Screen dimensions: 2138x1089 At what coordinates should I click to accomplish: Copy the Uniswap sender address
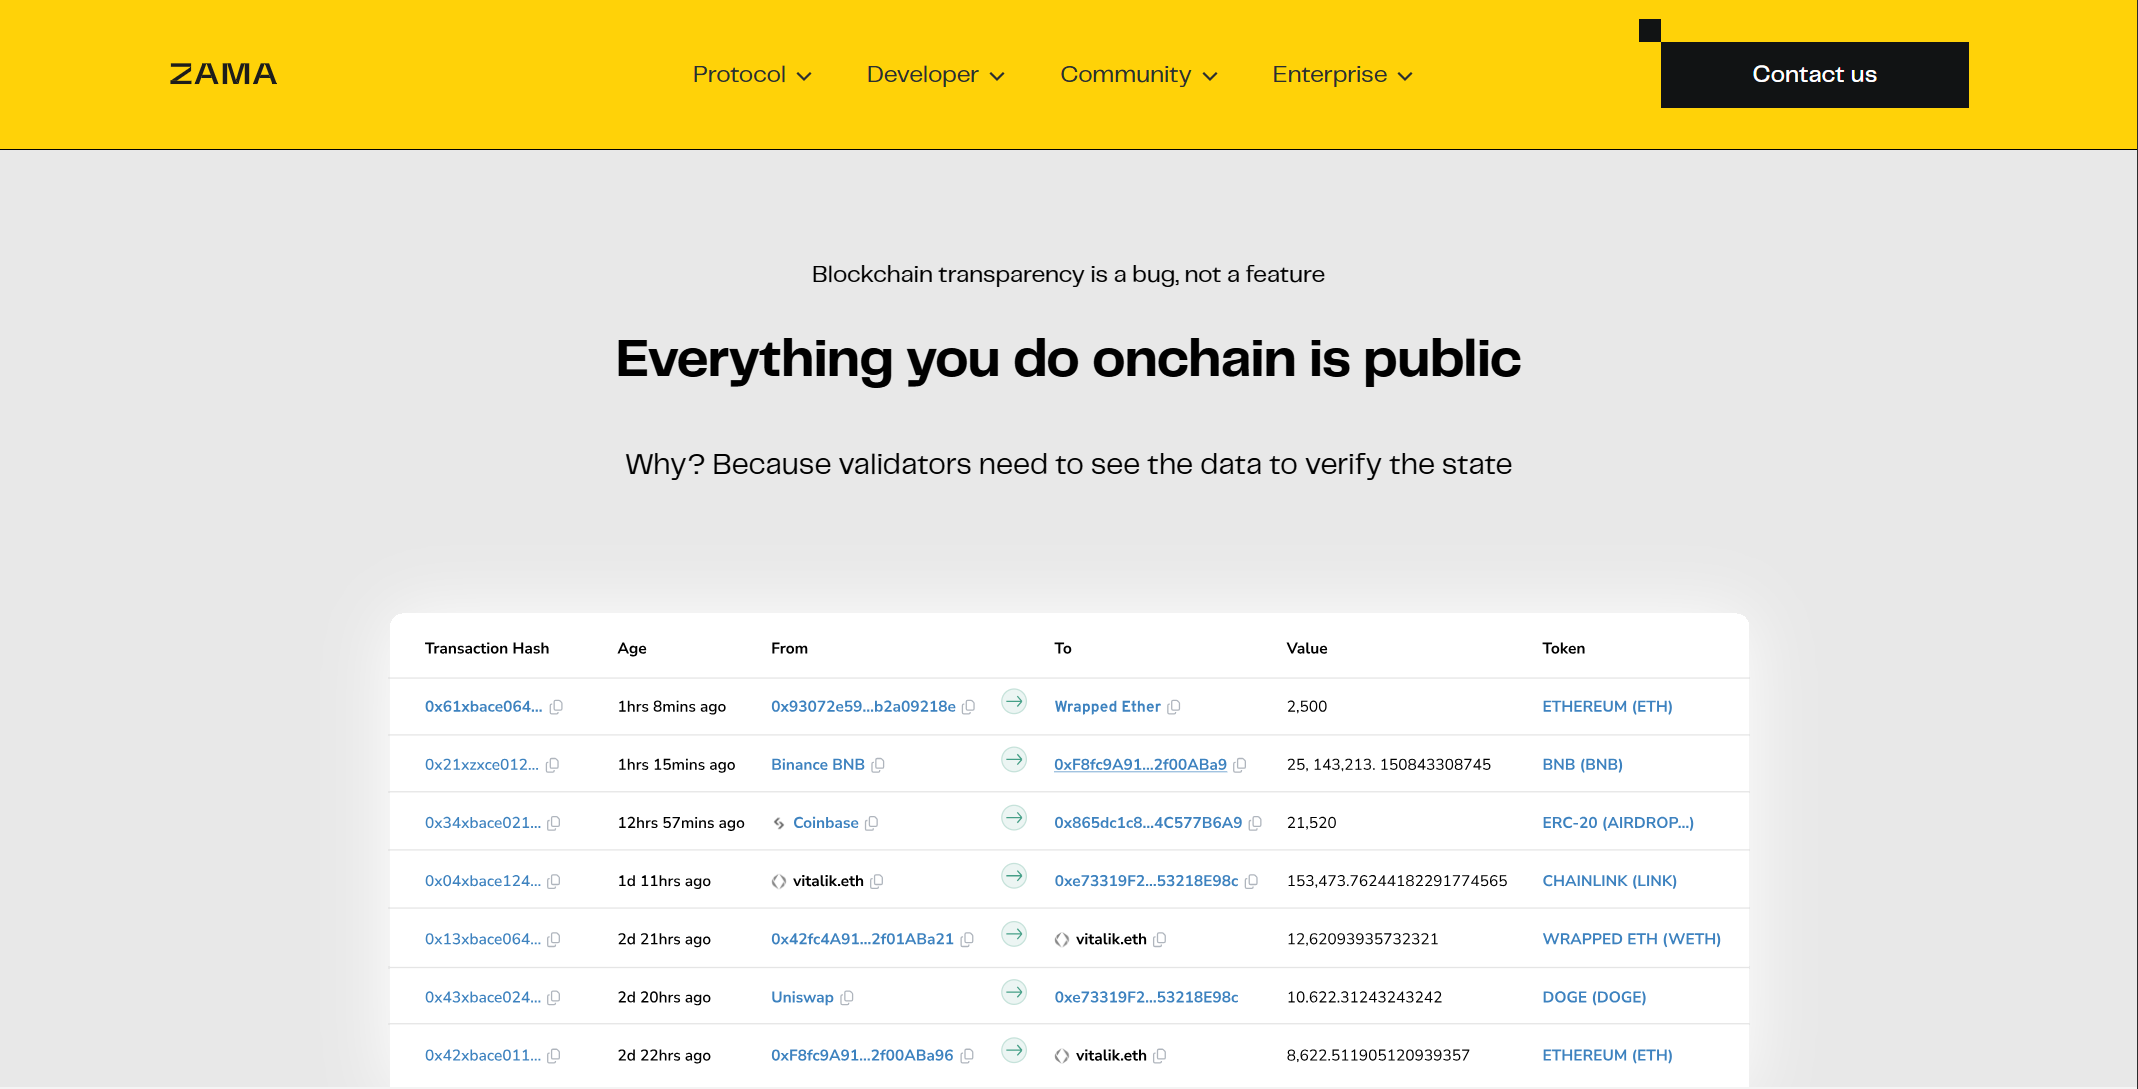(847, 998)
